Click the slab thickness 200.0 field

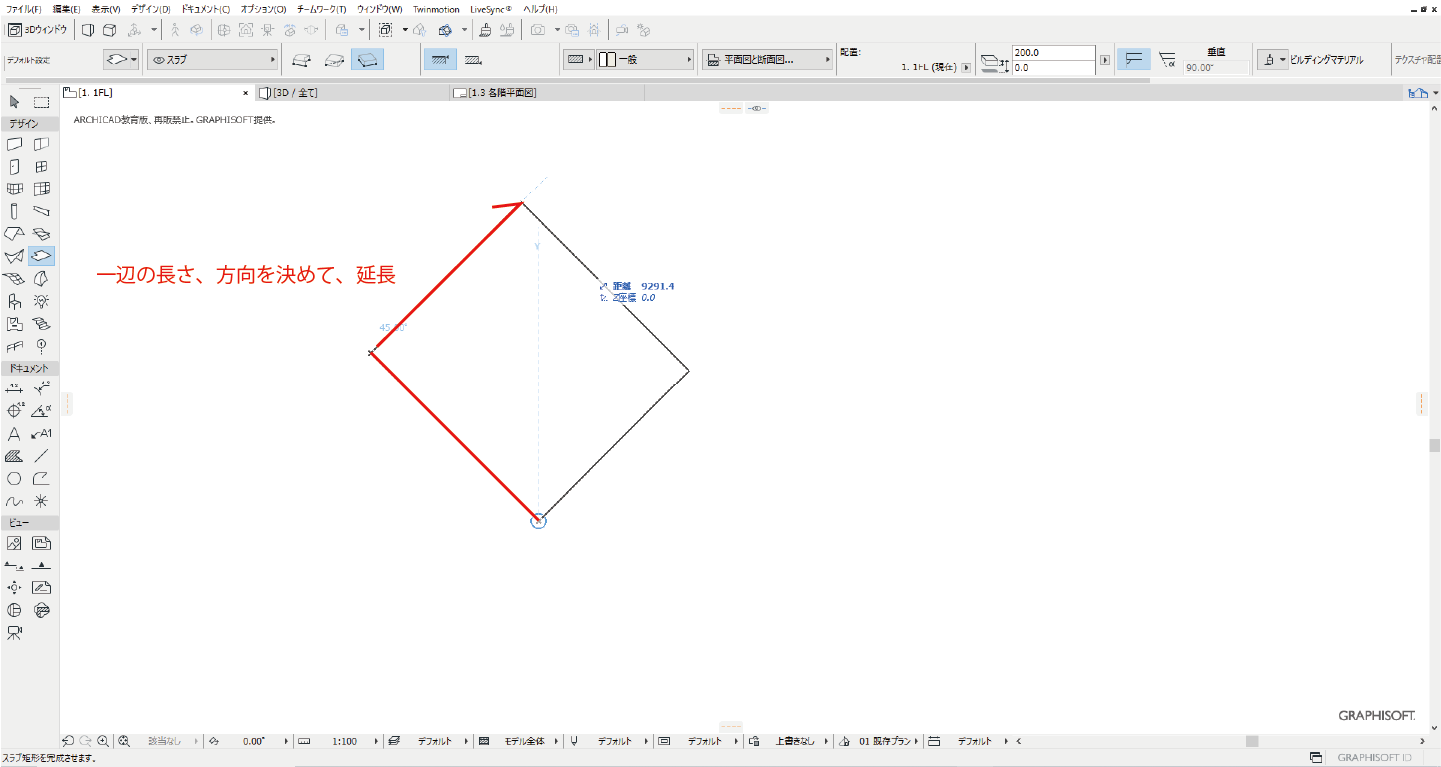pyautogui.click(x=1053, y=53)
